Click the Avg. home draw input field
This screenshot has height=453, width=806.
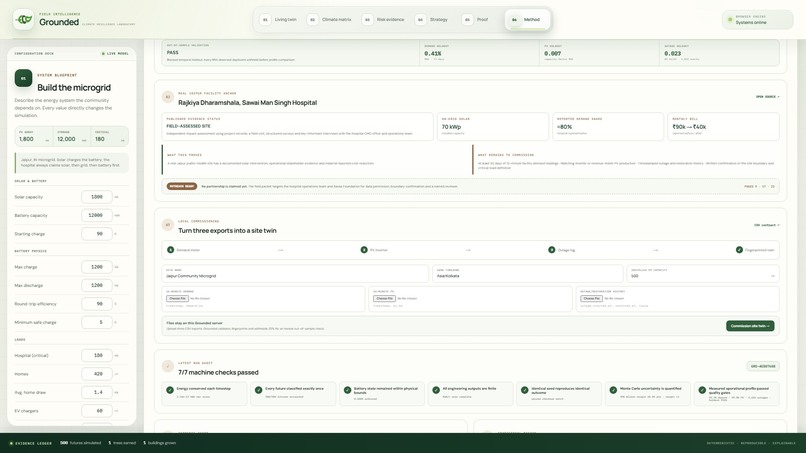pos(97,392)
